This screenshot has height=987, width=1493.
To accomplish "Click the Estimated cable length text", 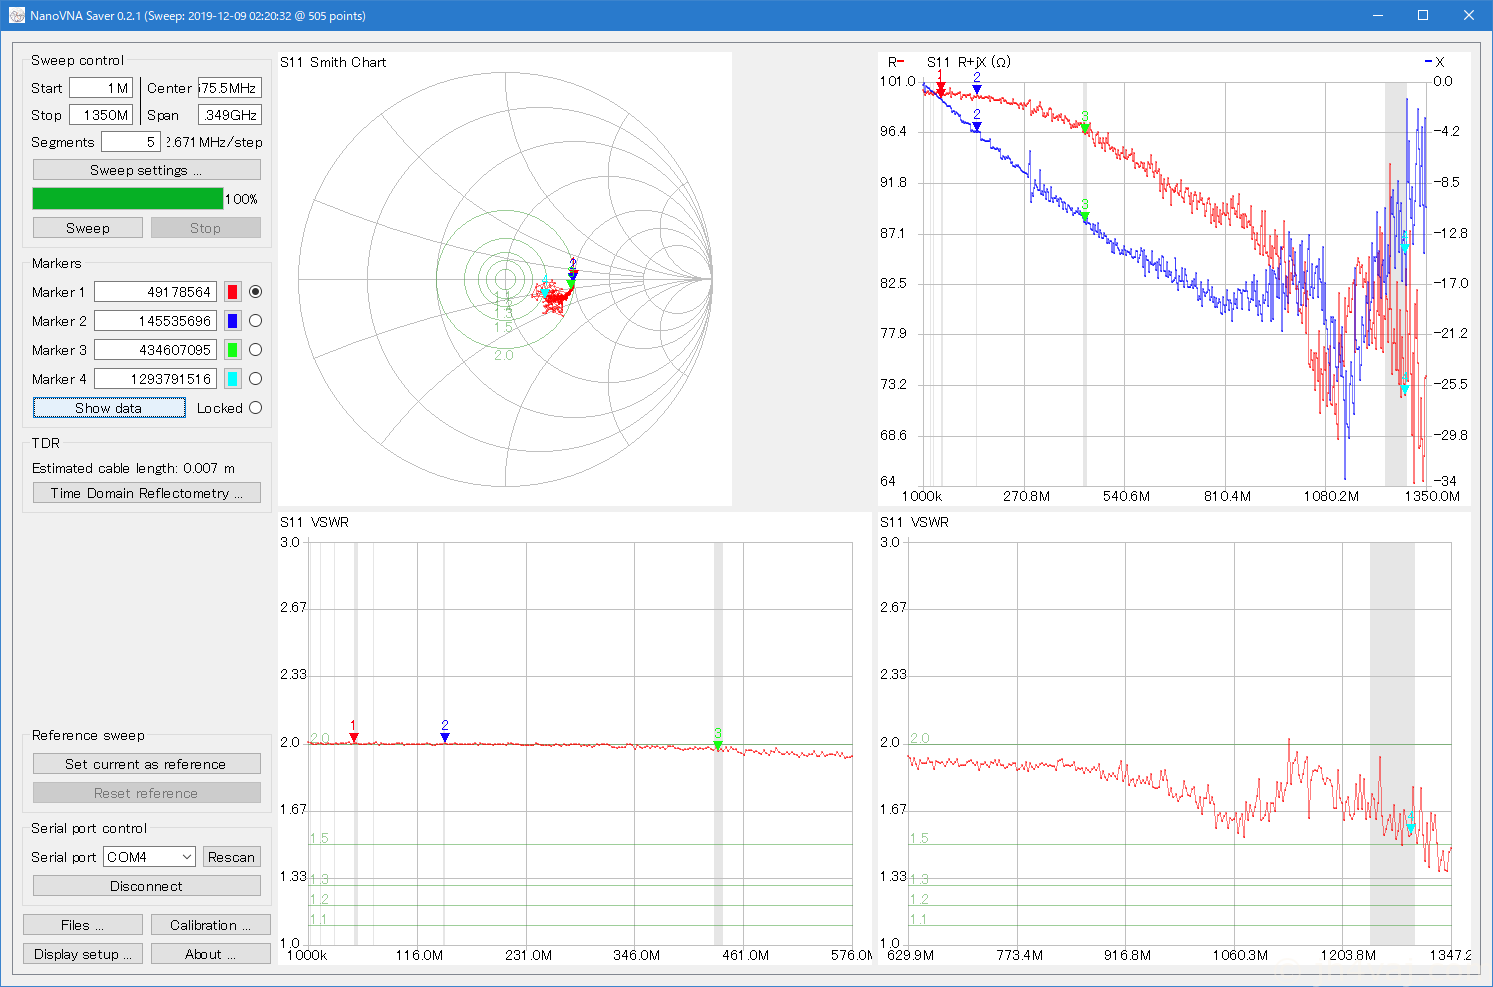I will coord(133,468).
